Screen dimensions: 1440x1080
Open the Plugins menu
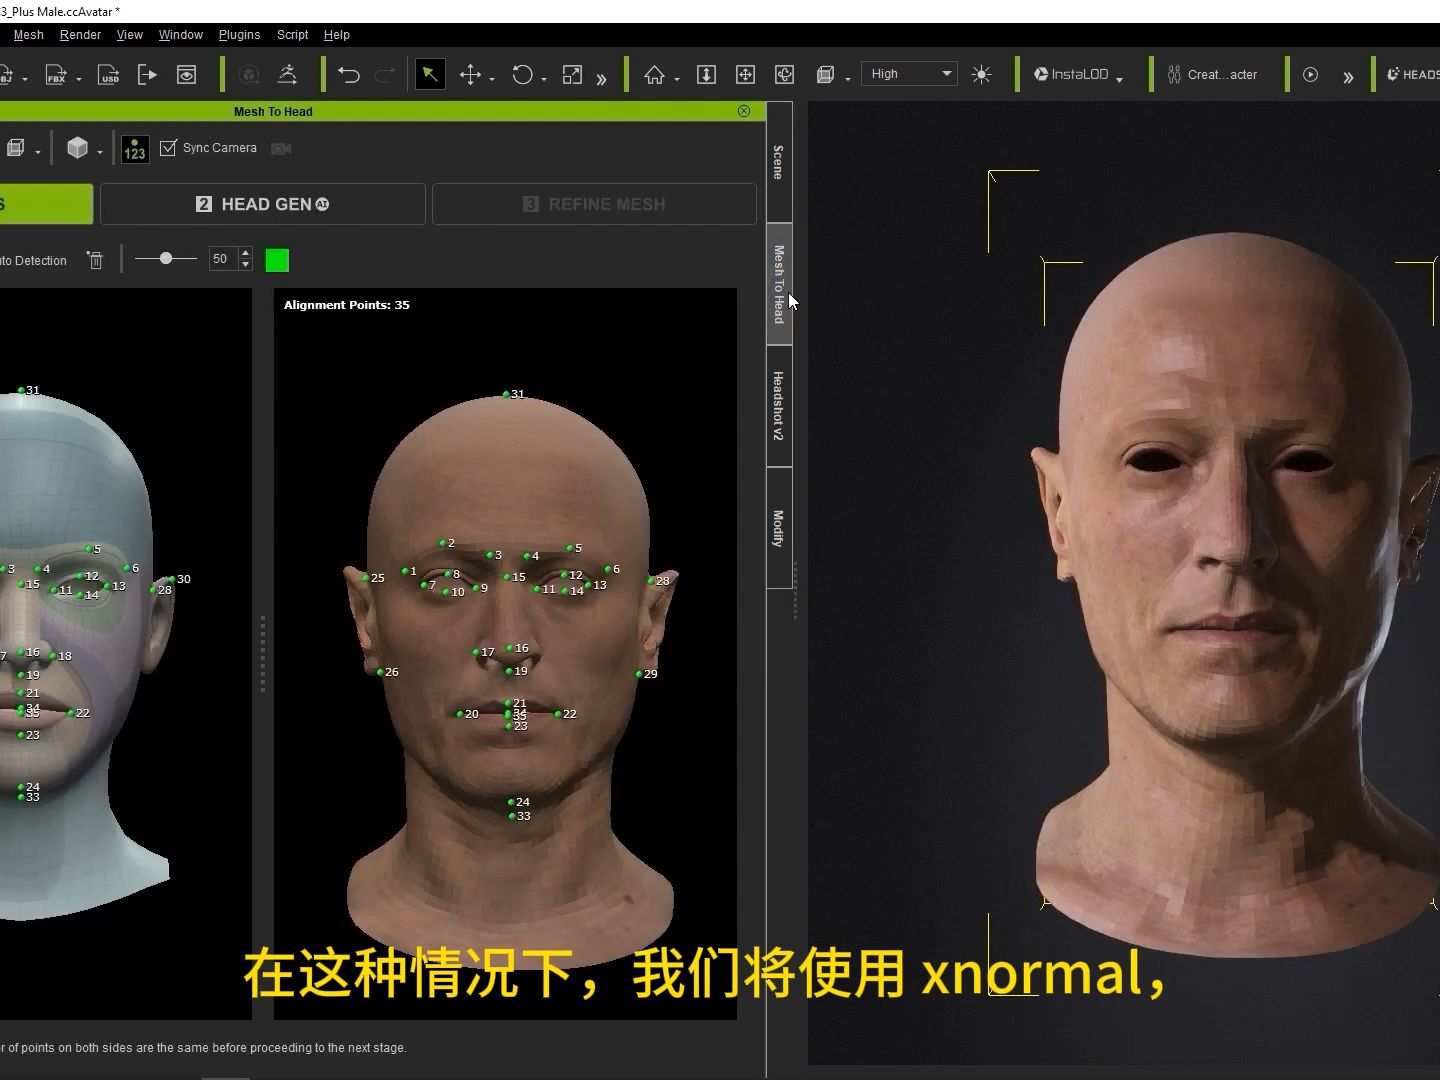click(x=240, y=35)
